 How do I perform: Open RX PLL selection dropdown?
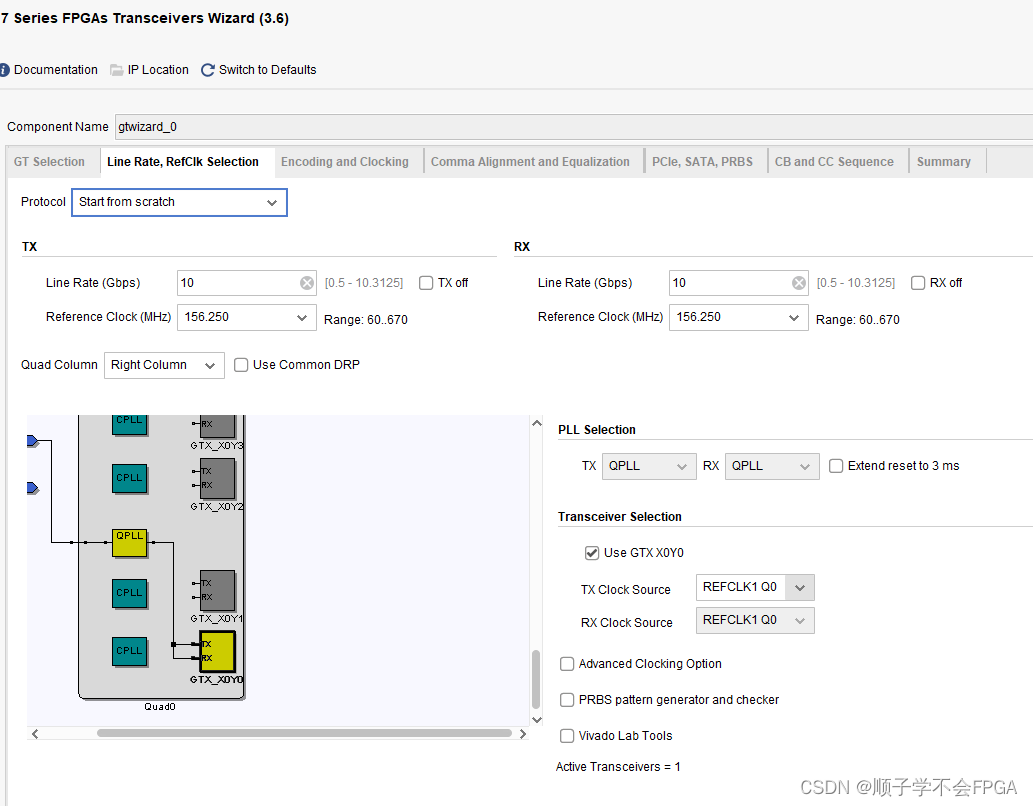(x=772, y=466)
